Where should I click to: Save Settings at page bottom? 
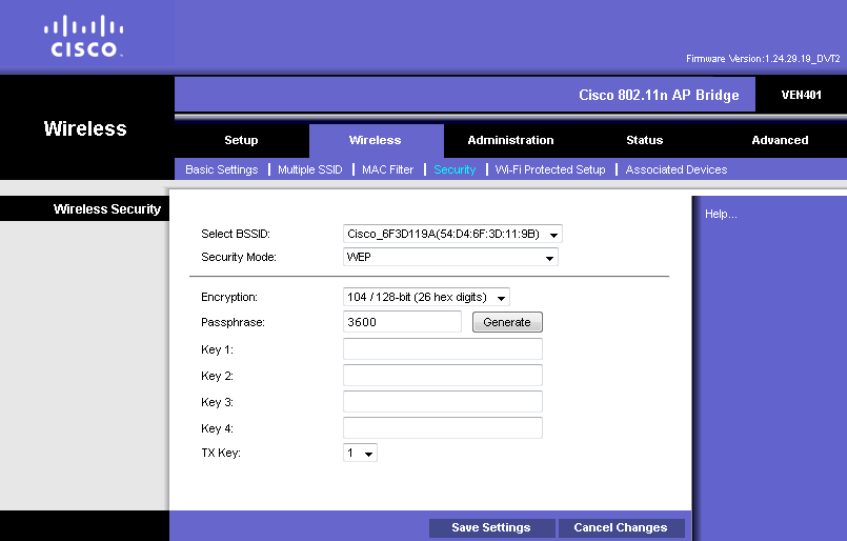492,528
